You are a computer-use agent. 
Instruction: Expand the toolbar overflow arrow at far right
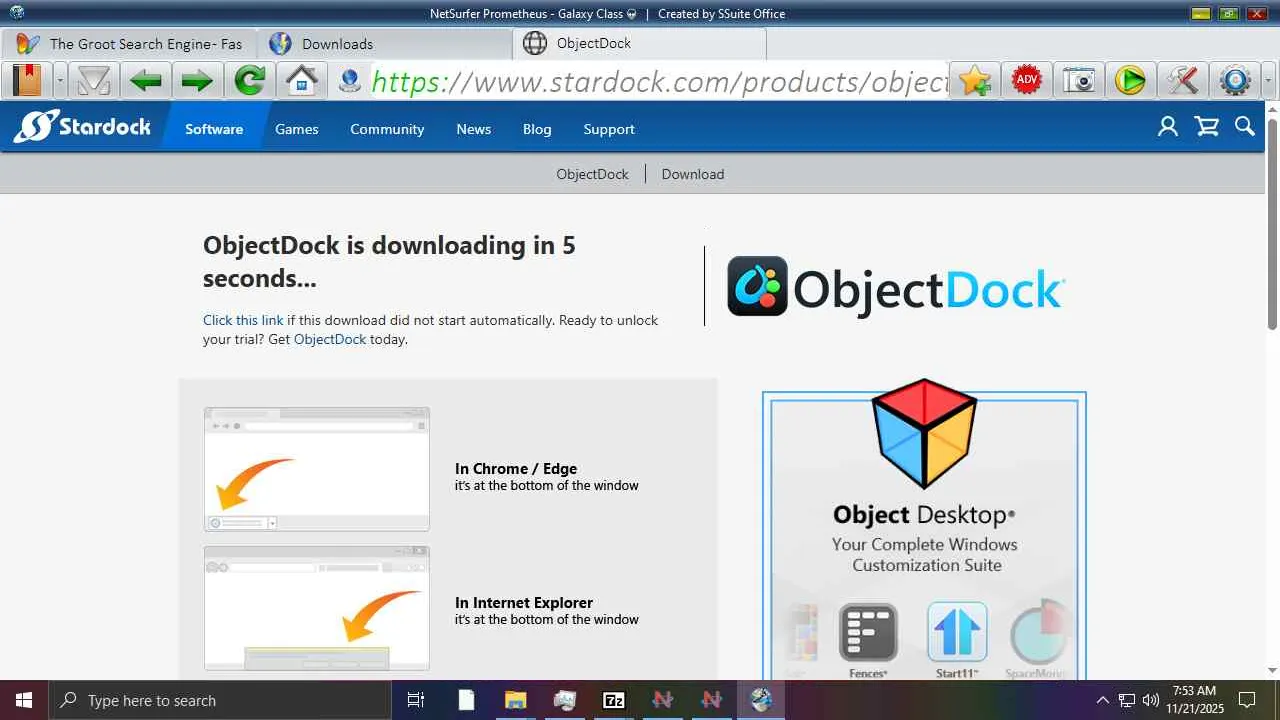coord(1270,80)
